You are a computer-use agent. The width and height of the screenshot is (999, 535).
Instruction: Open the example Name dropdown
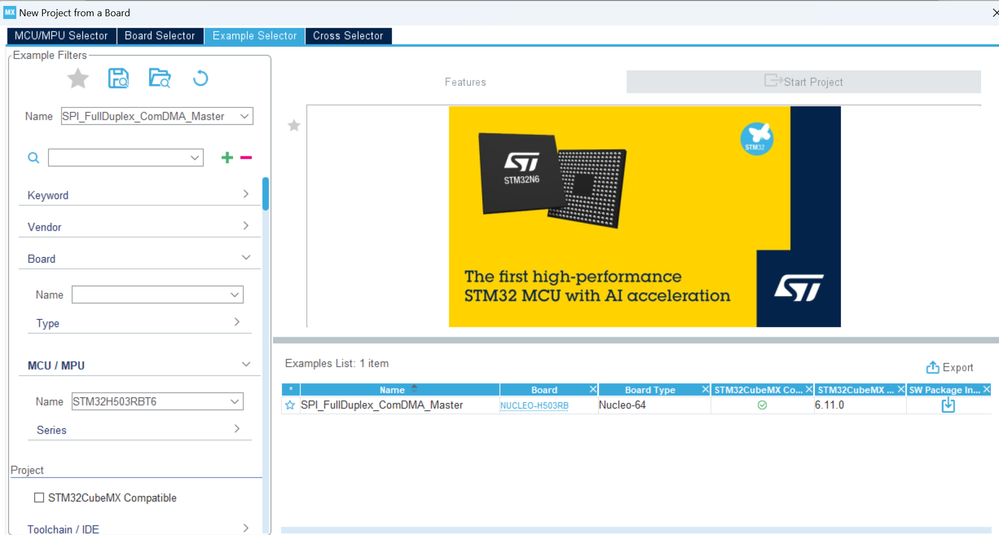click(244, 116)
